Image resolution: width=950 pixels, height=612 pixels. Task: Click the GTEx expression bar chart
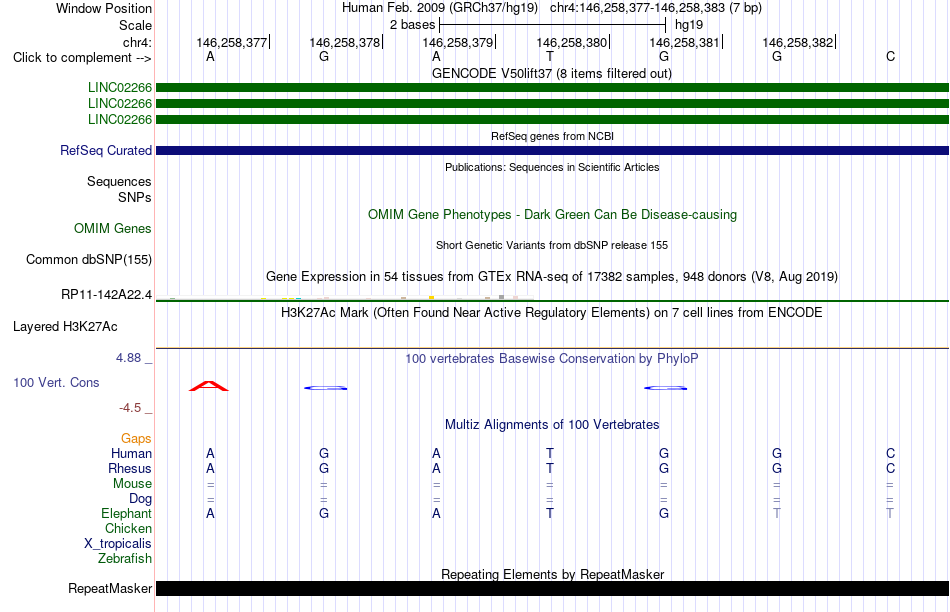click(345, 298)
